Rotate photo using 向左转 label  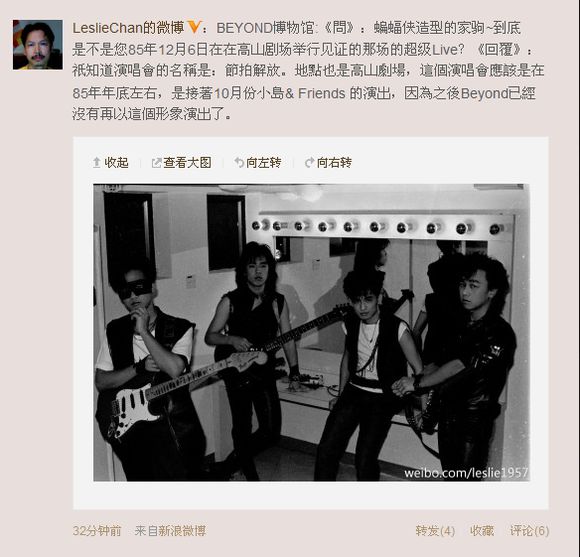(263, 163)
